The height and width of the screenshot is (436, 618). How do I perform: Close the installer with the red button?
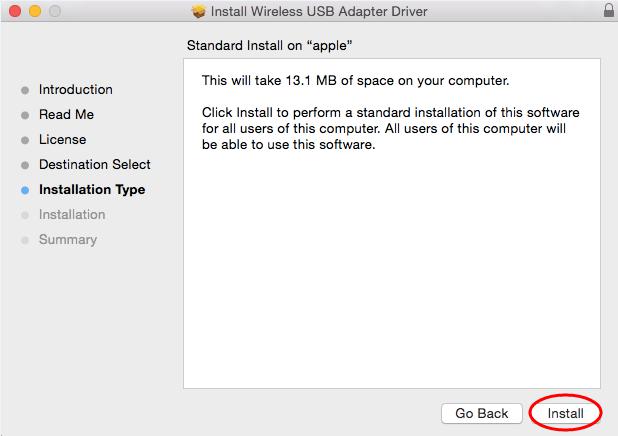(x=13, y=11)
